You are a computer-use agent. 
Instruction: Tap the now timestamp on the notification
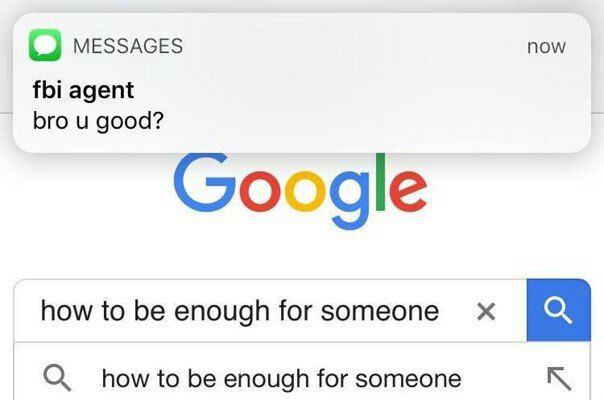(x=546, y=47)
